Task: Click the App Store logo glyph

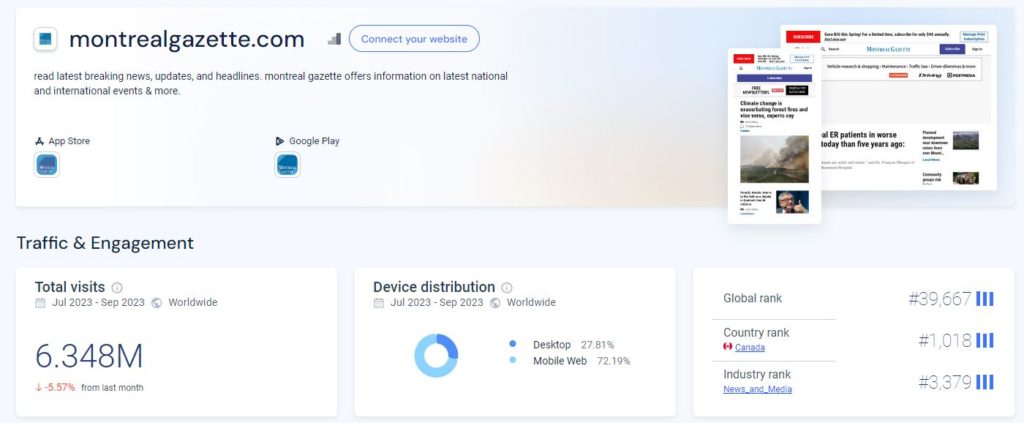Action: 39,141
